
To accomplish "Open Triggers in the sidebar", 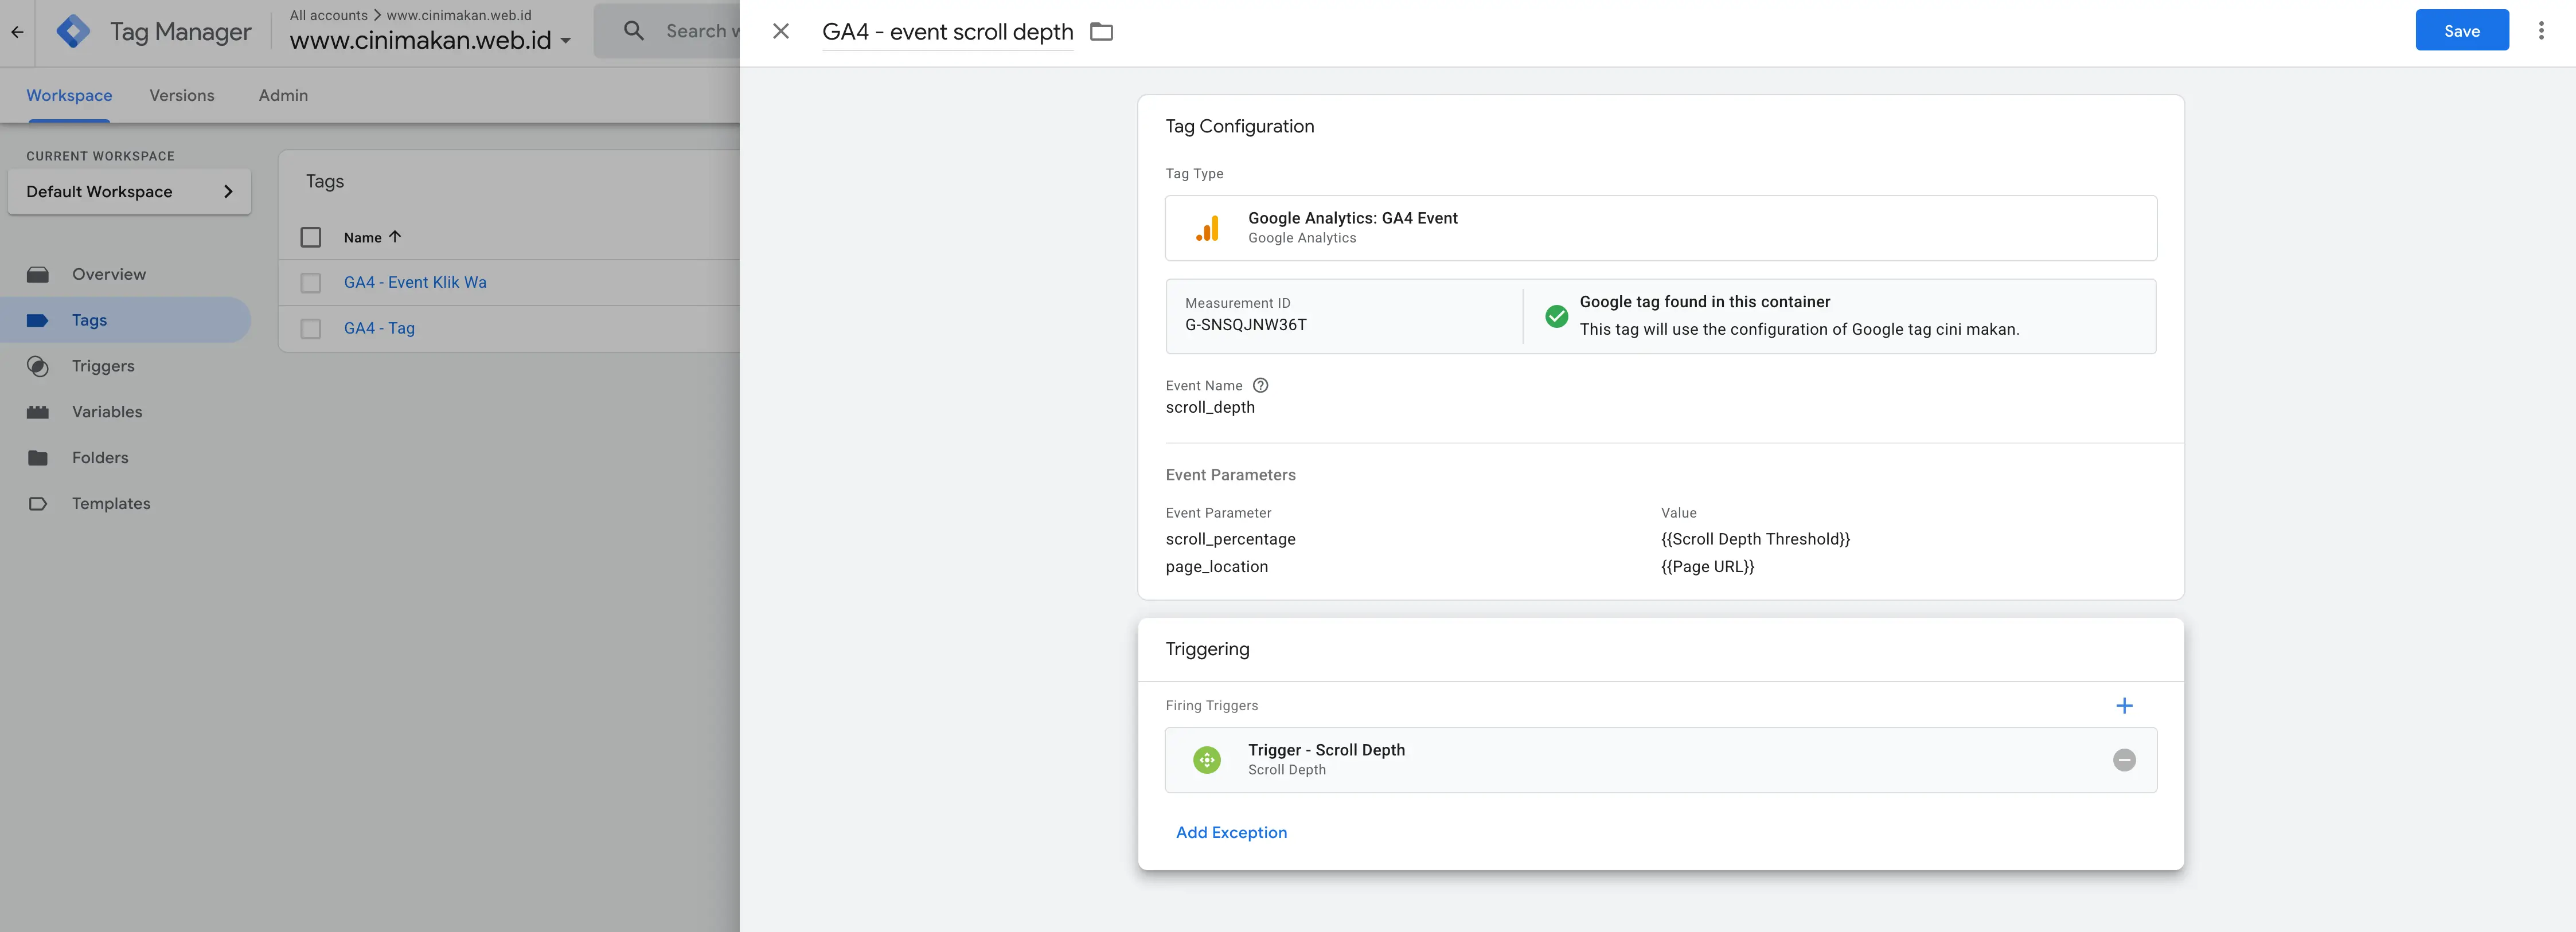I will tap(103, 366).
